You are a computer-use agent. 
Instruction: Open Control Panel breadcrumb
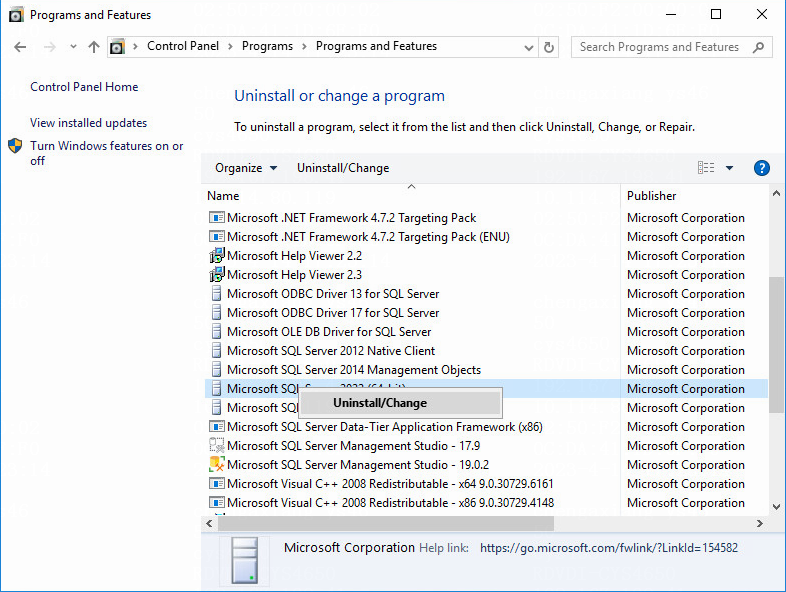coord(183,46)
